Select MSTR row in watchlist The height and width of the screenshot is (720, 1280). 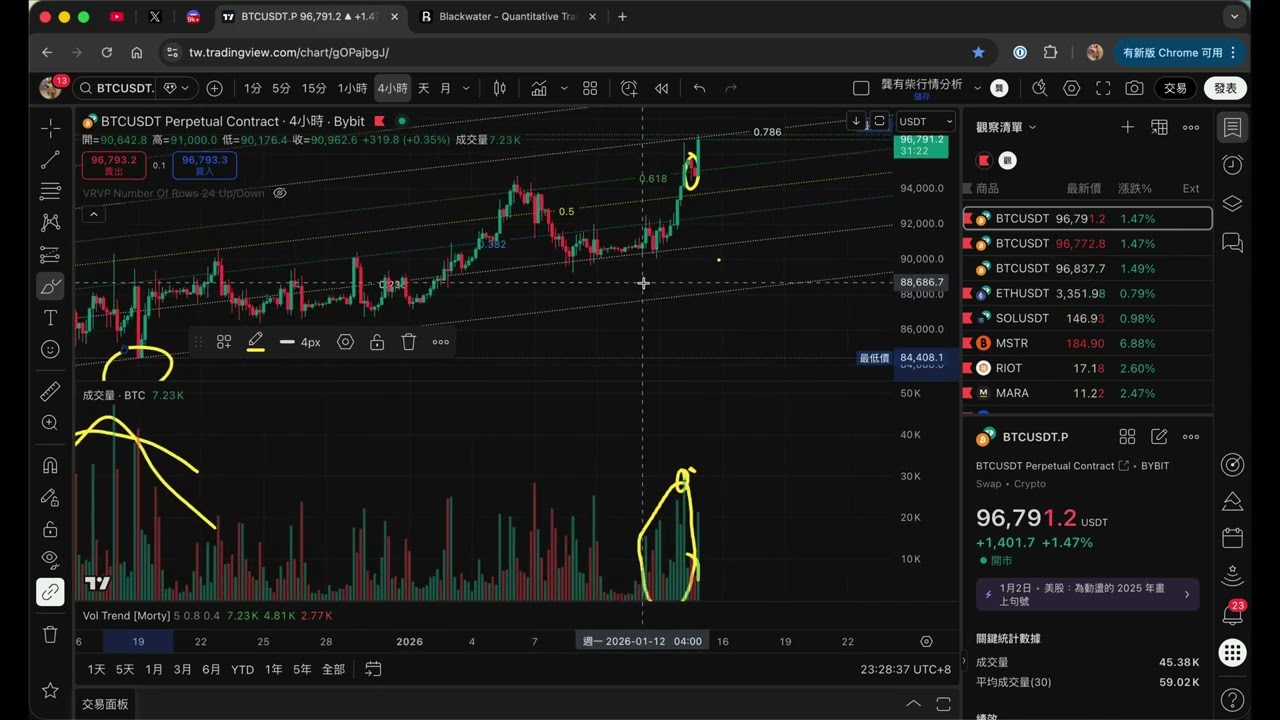[1087, 343]
